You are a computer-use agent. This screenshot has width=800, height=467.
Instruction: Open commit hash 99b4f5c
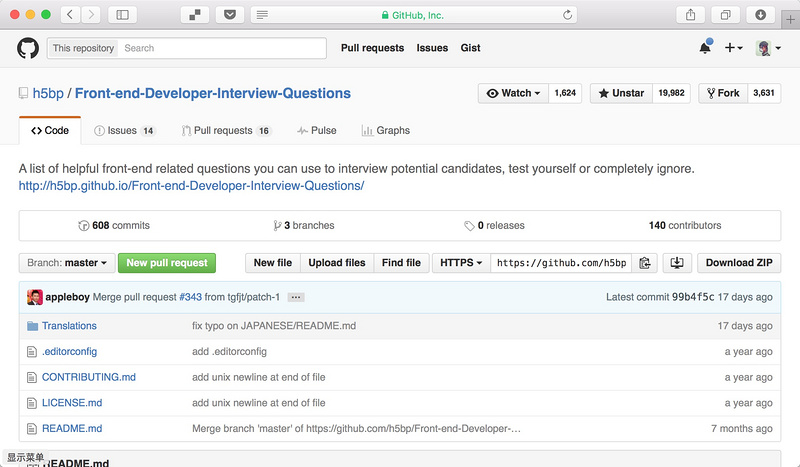point(693,297)
